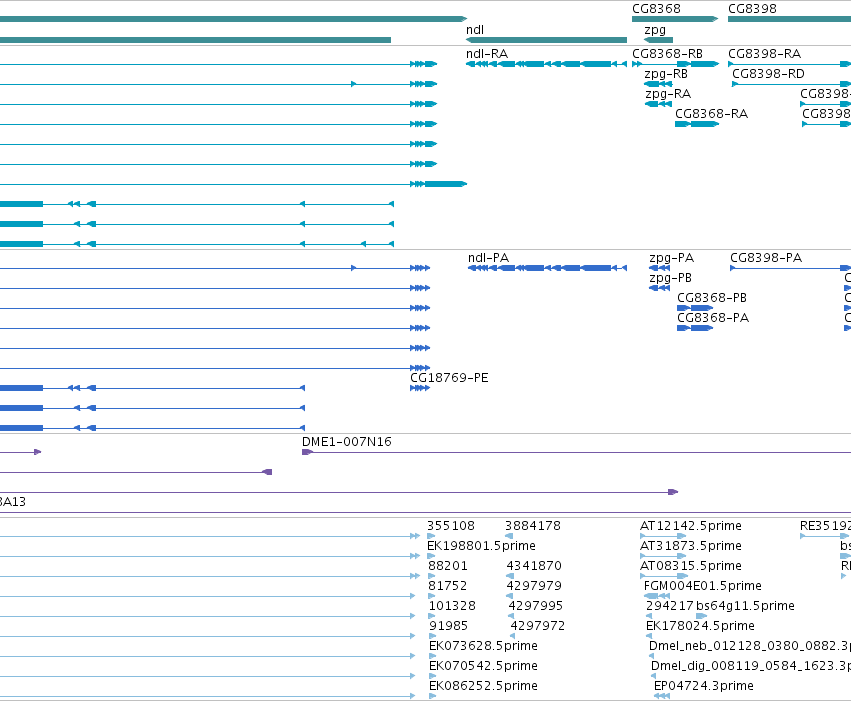
Task: Click the CG18769-PE label
Action: pyautogui.click(x=449, y=378)
